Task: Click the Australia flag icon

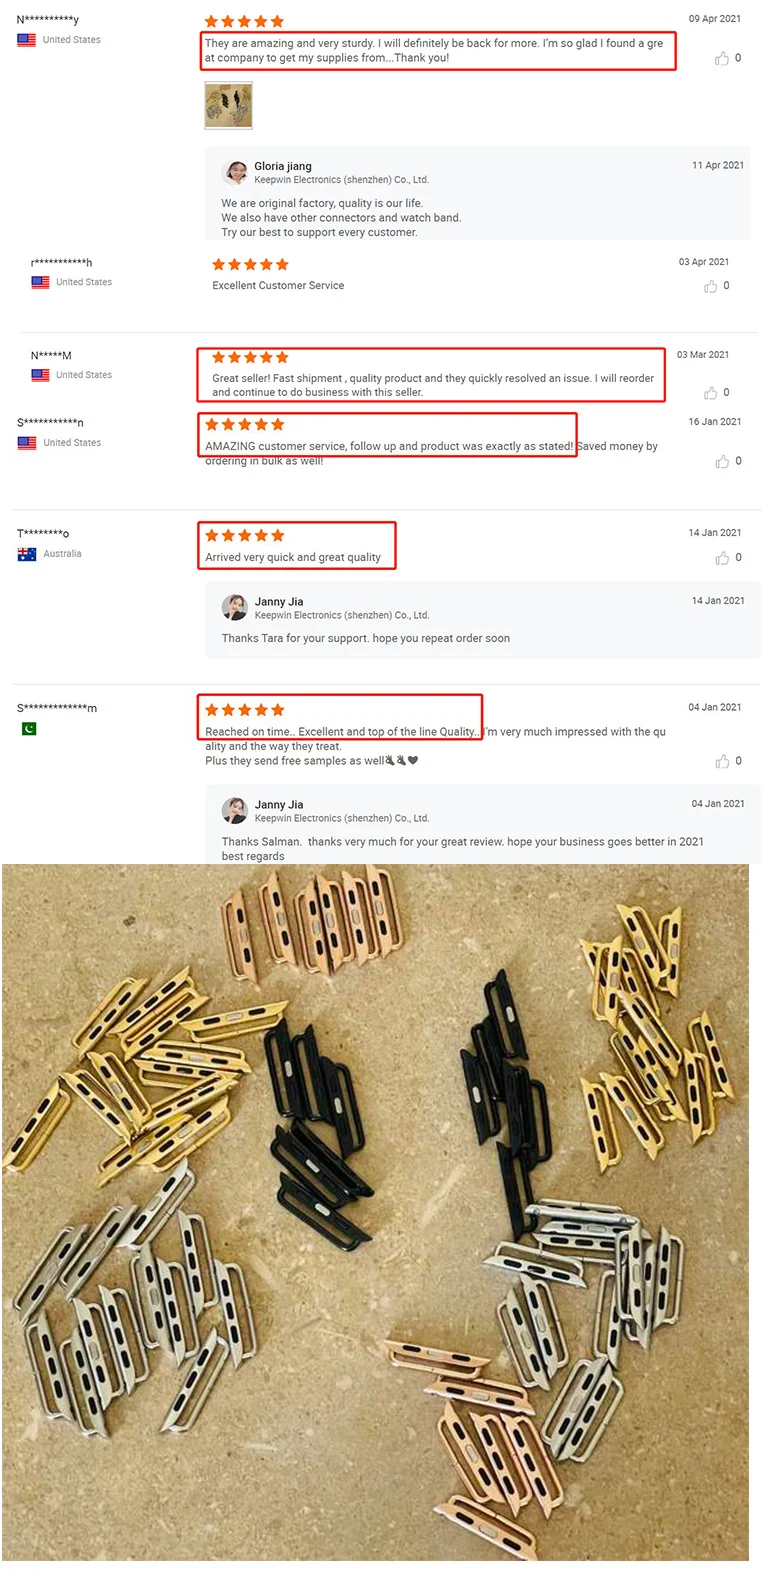Action: point(27,554)
